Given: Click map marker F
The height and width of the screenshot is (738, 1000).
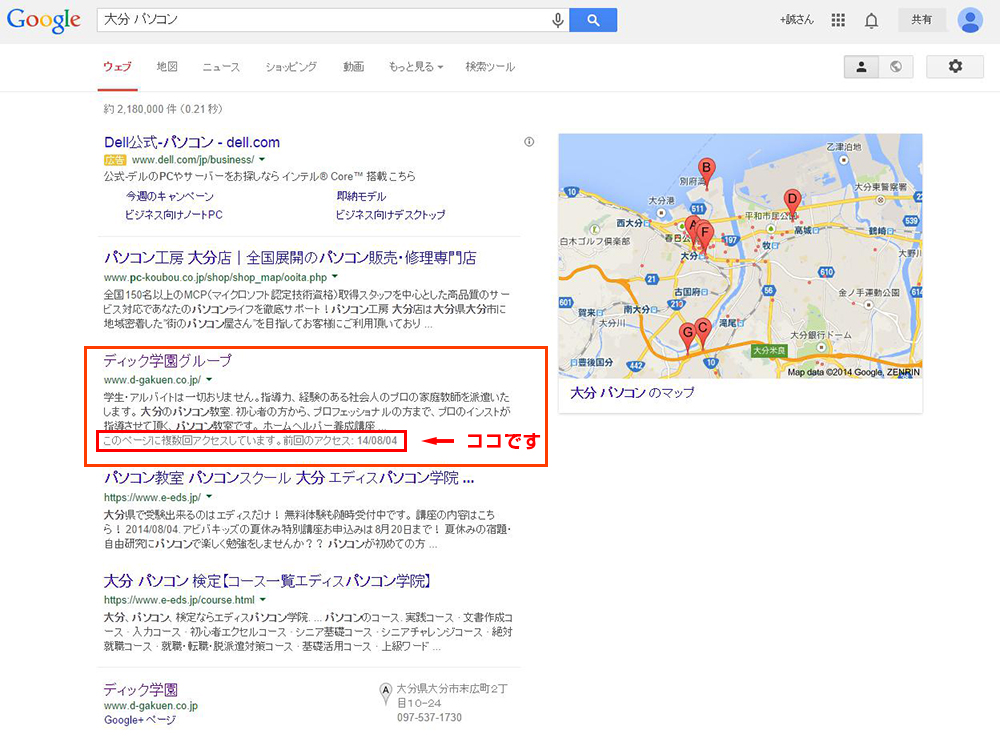Looking at the screenshot, I should 705,235.
